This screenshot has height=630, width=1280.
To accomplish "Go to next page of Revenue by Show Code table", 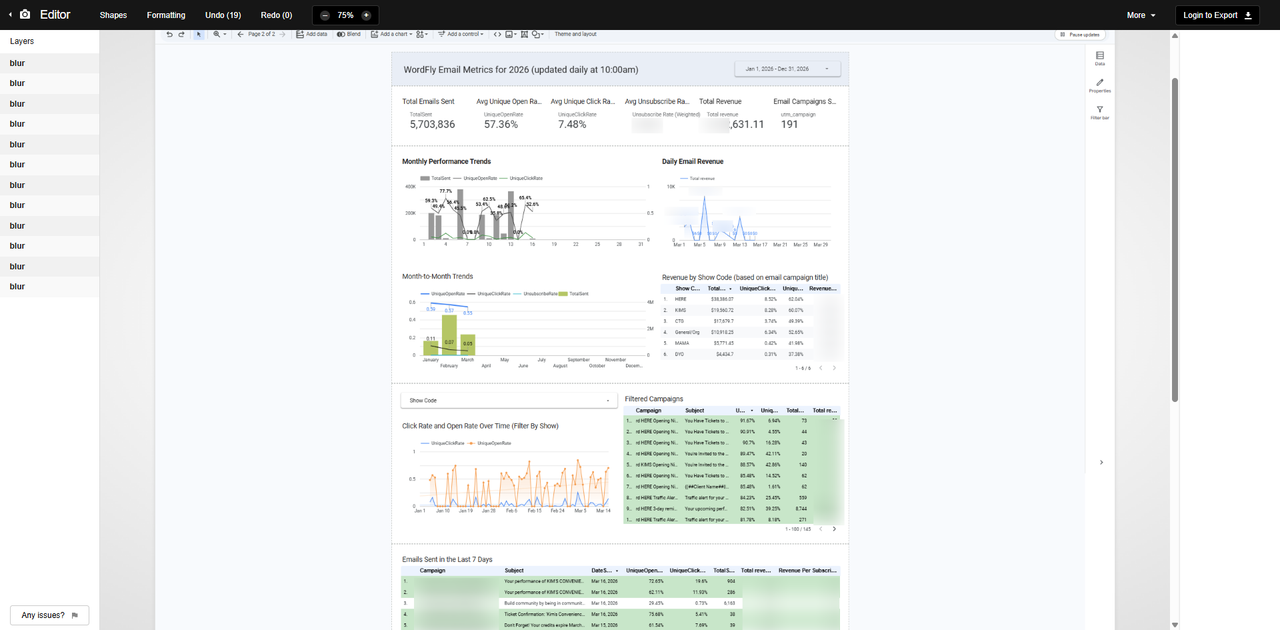I will point(834,368).
